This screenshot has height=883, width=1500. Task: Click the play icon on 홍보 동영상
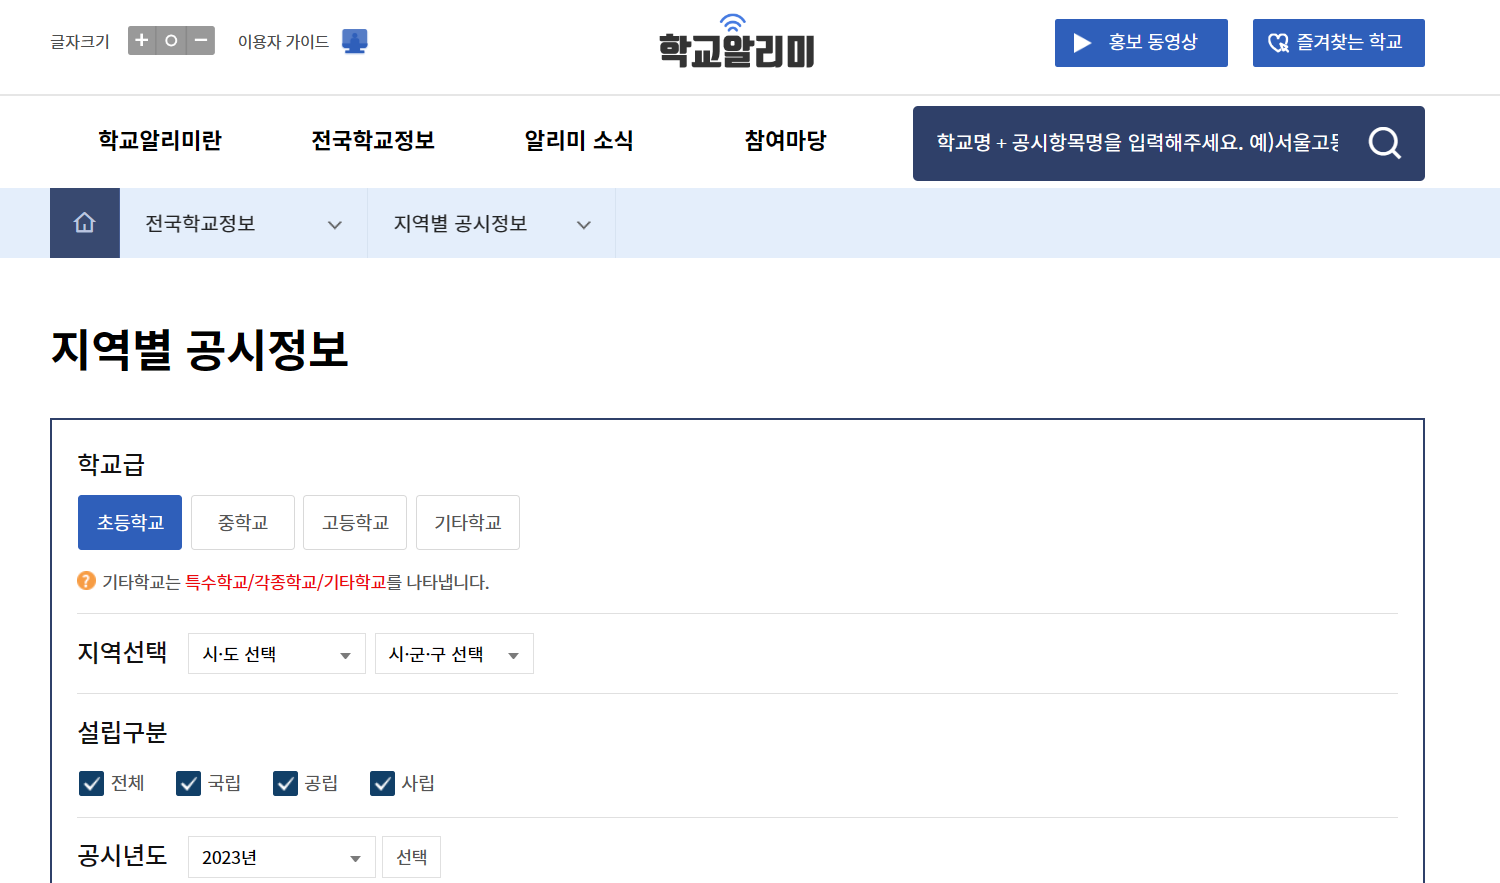[x=1082, y=43]
